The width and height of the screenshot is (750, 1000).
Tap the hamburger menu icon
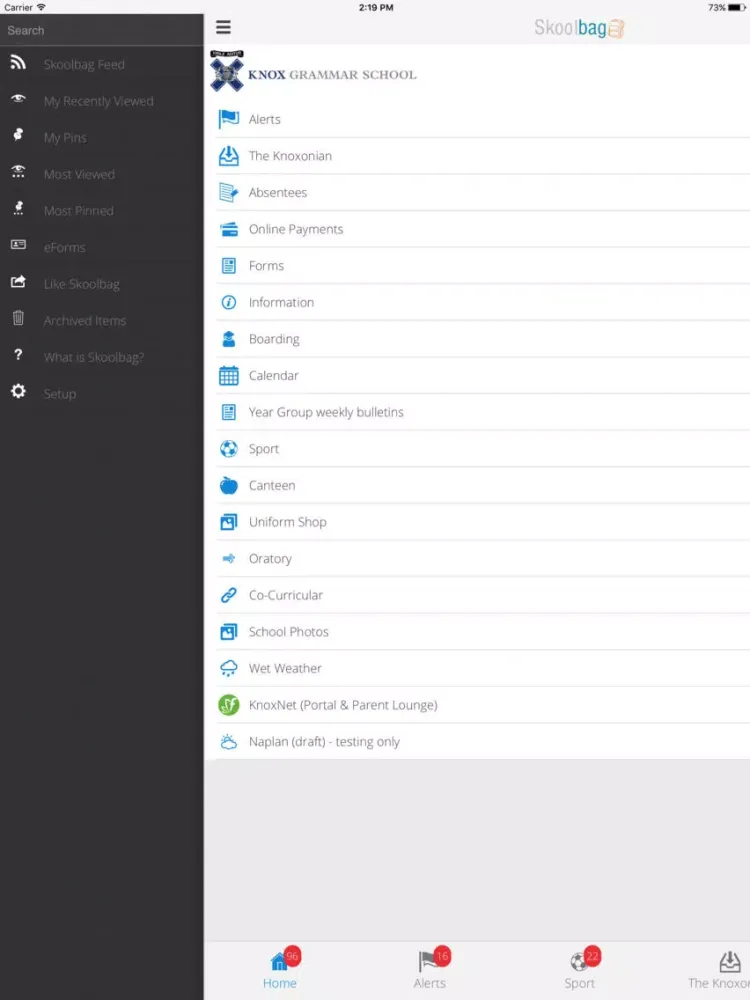pyautogui.click(x=223, y=27)
